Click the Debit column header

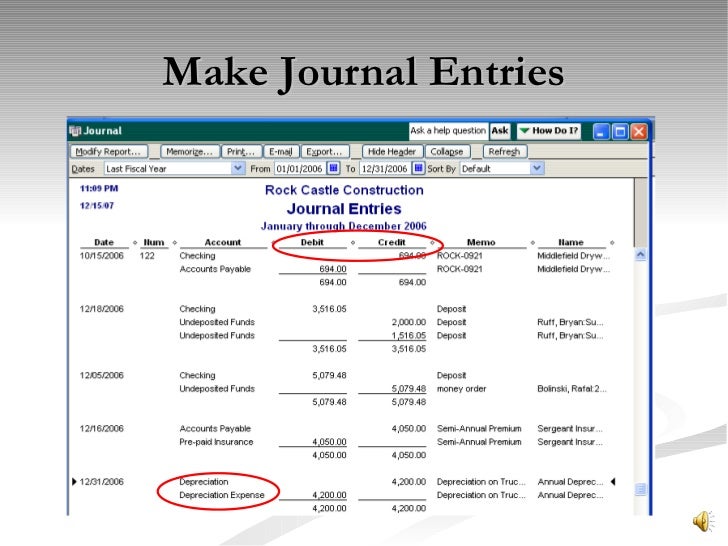point(312,242)
